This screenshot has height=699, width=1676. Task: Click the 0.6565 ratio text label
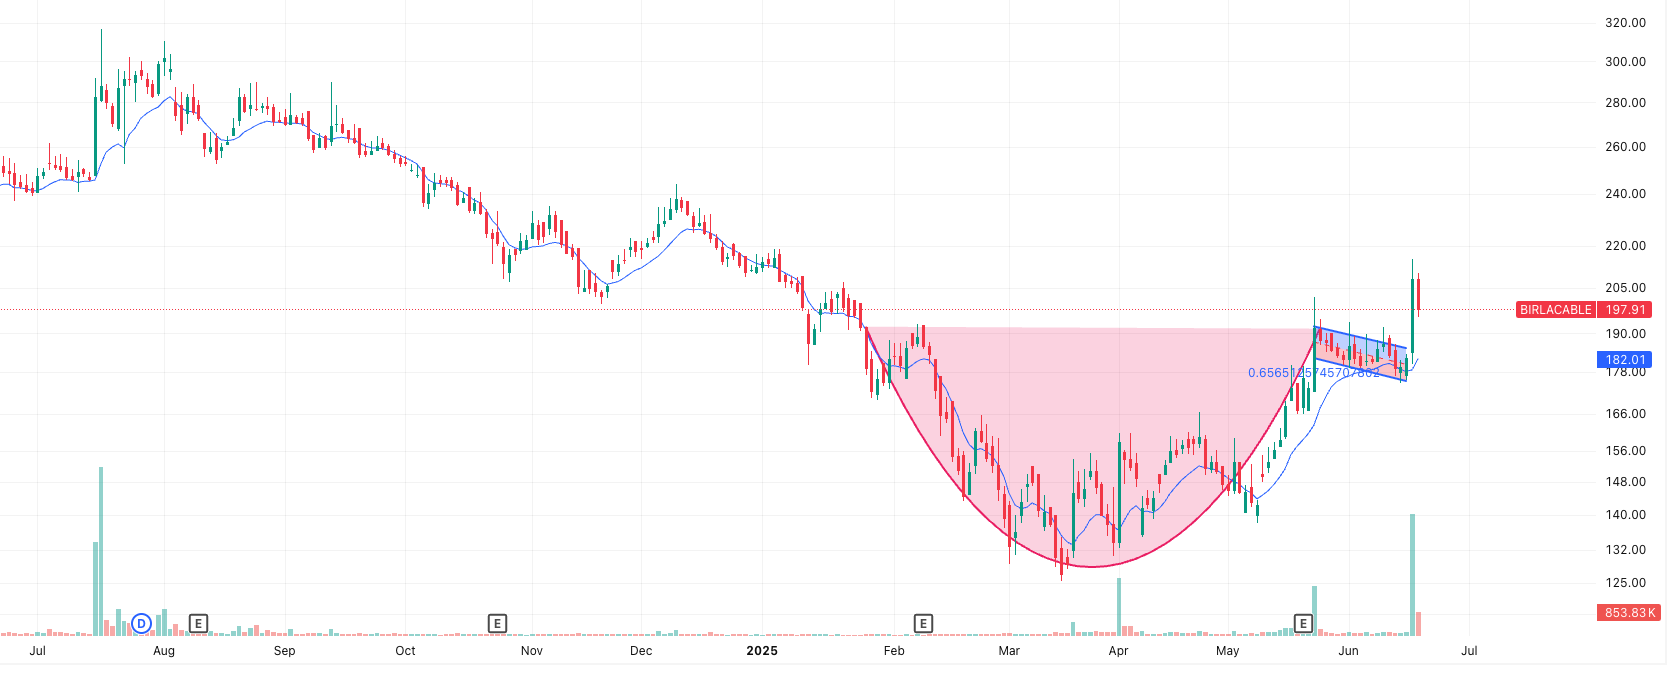1313,373
